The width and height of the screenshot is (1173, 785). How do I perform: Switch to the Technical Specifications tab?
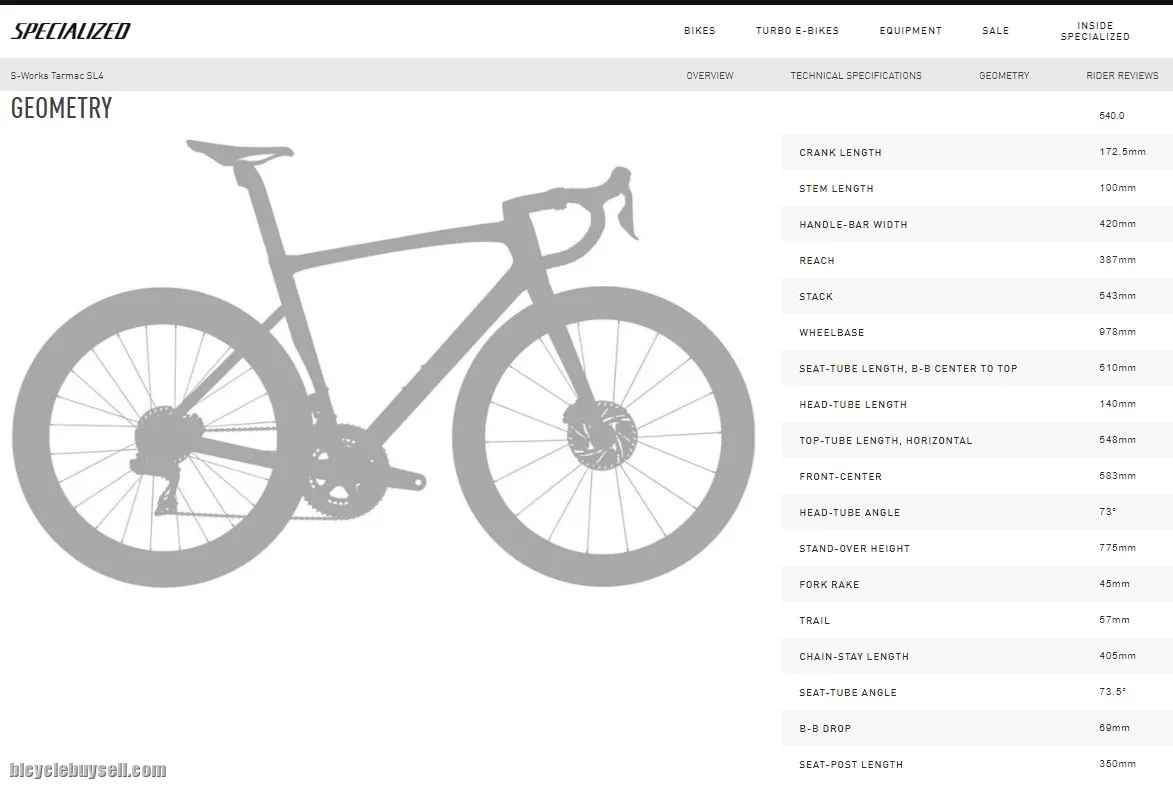point(855,76)
